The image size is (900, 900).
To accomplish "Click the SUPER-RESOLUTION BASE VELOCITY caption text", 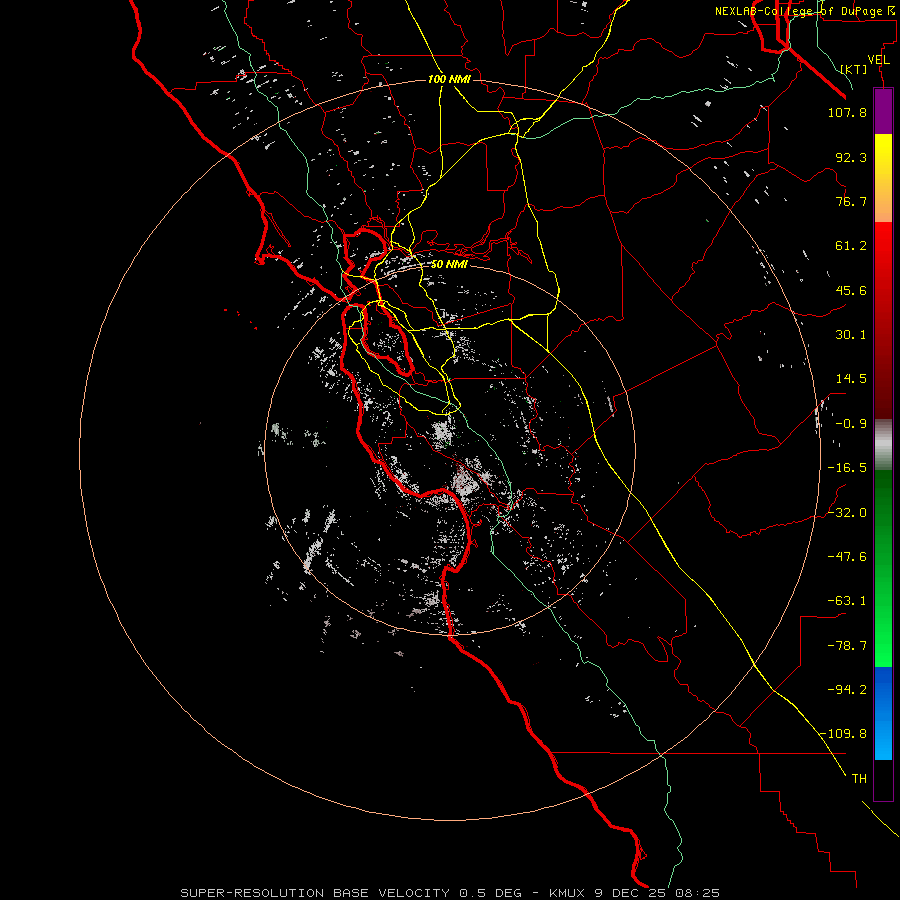I will pyautogui.click(x=317, y=893).
